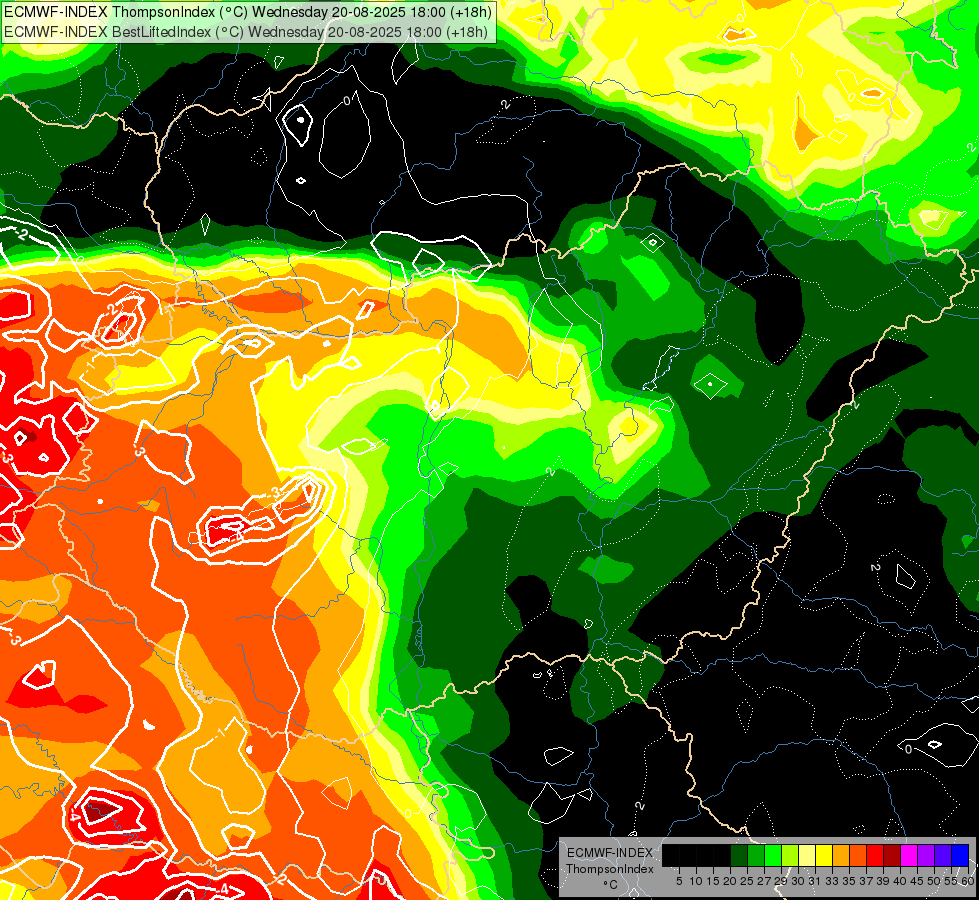Screen dimensions: 979x900
Task: Select the yellow-green 29-30 legend swatch
Action: [x=790, y=855]
